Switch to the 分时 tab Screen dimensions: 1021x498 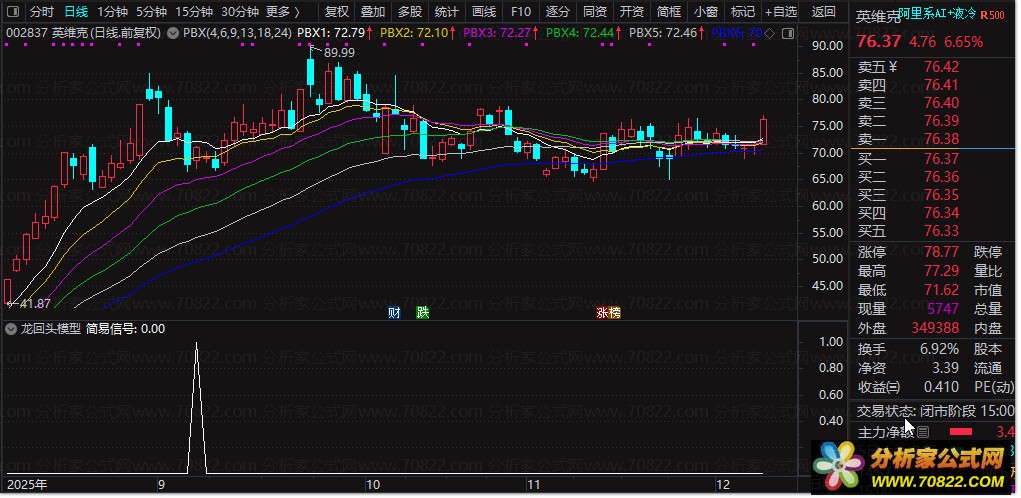click(x=41, y=12)
